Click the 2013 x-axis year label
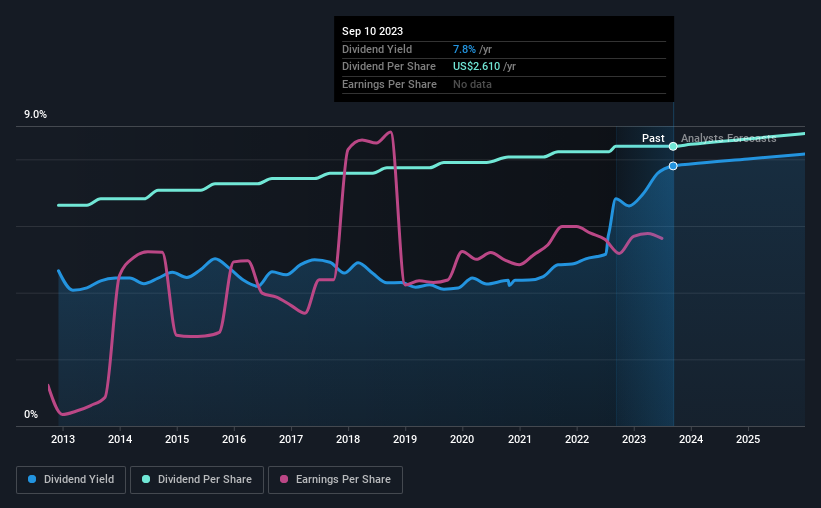821x508 pixels. (x=63, y=439)
